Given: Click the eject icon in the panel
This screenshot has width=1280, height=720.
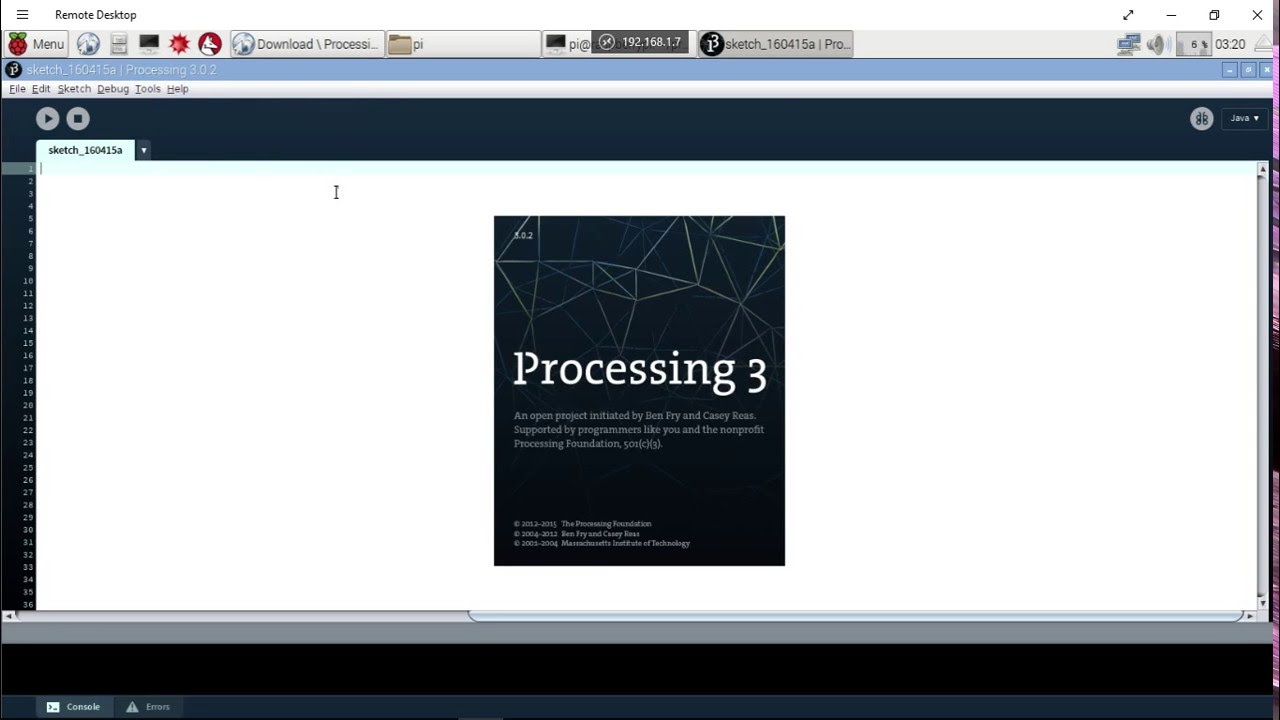Looking at the screenshot, I should (1264, 44).
